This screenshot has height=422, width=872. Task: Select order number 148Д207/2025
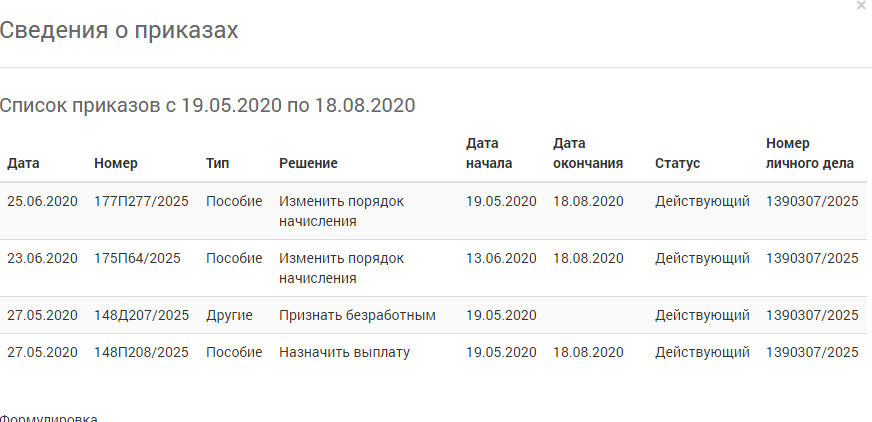coord(141,315)
